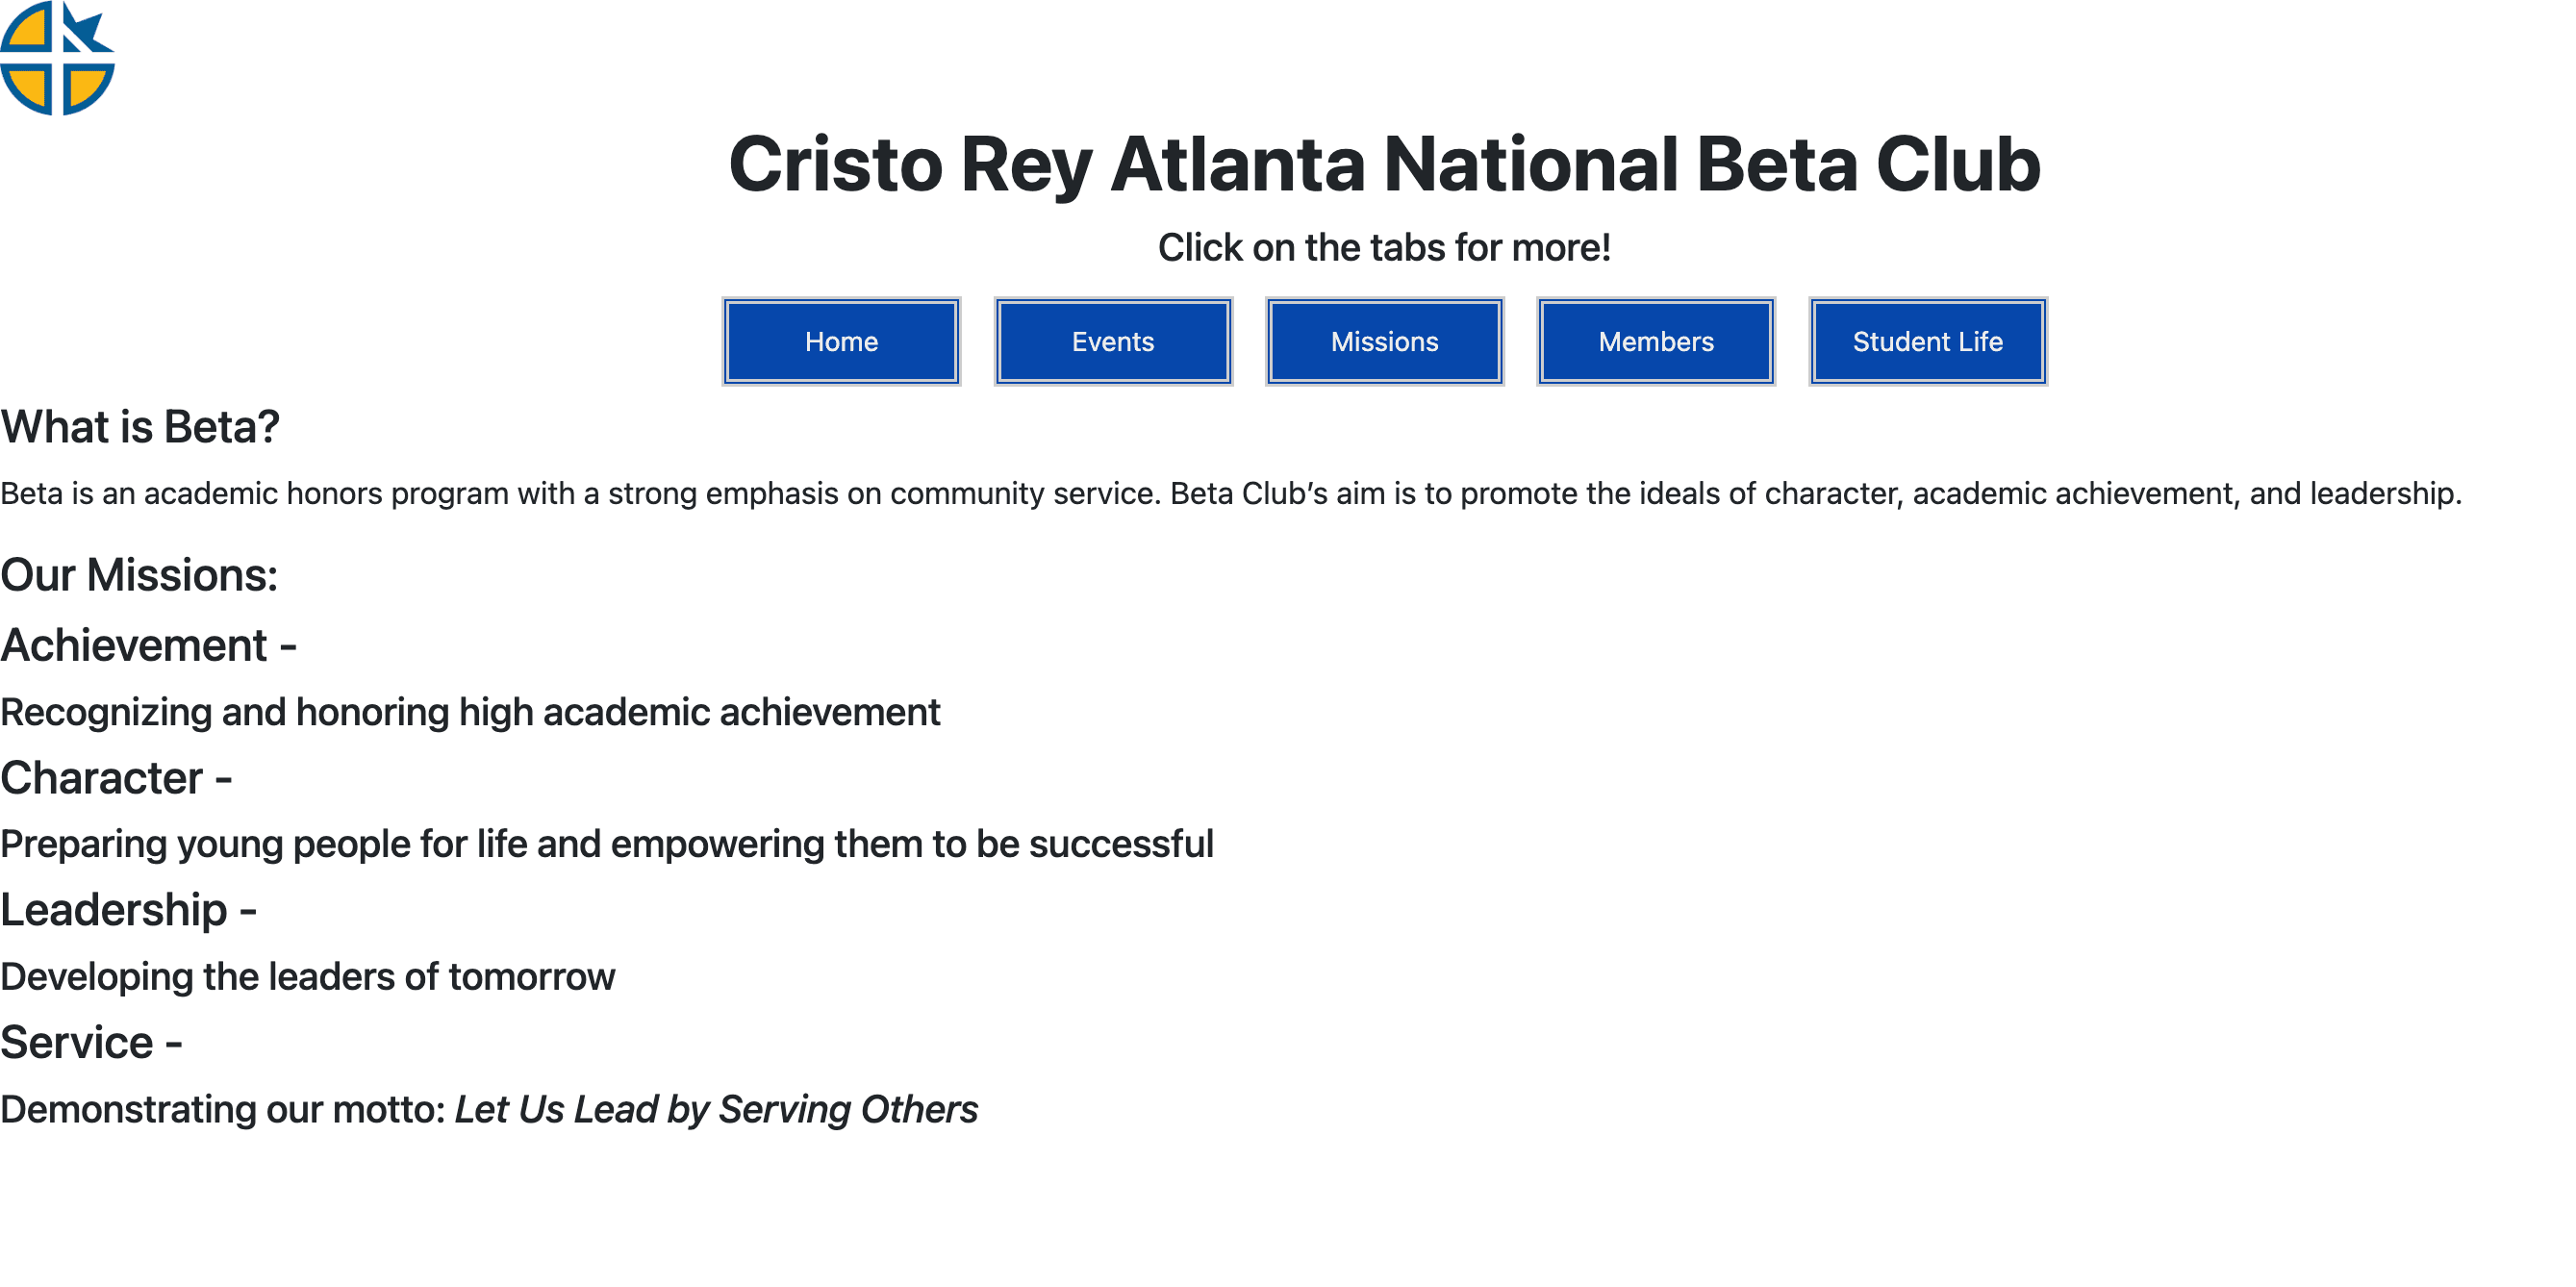
Task: Click the "Developing the leaders of tomorrow" text
Action: [308, 978]
